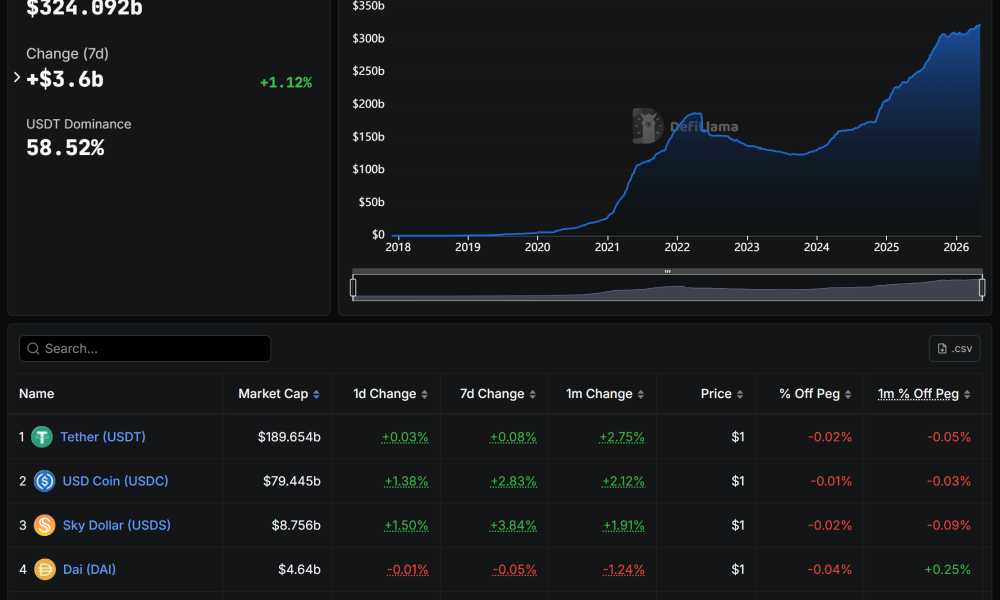Viewport: 1000px width, 600px height.
Task: Click the magnifier icon in search box
Action: pos(34,349)
